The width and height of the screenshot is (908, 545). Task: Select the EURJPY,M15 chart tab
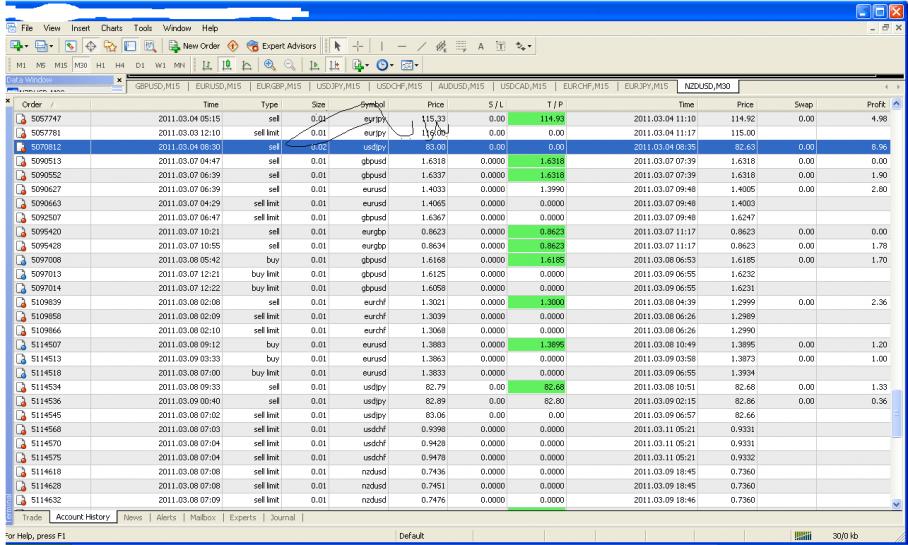[x=646, y=87]
